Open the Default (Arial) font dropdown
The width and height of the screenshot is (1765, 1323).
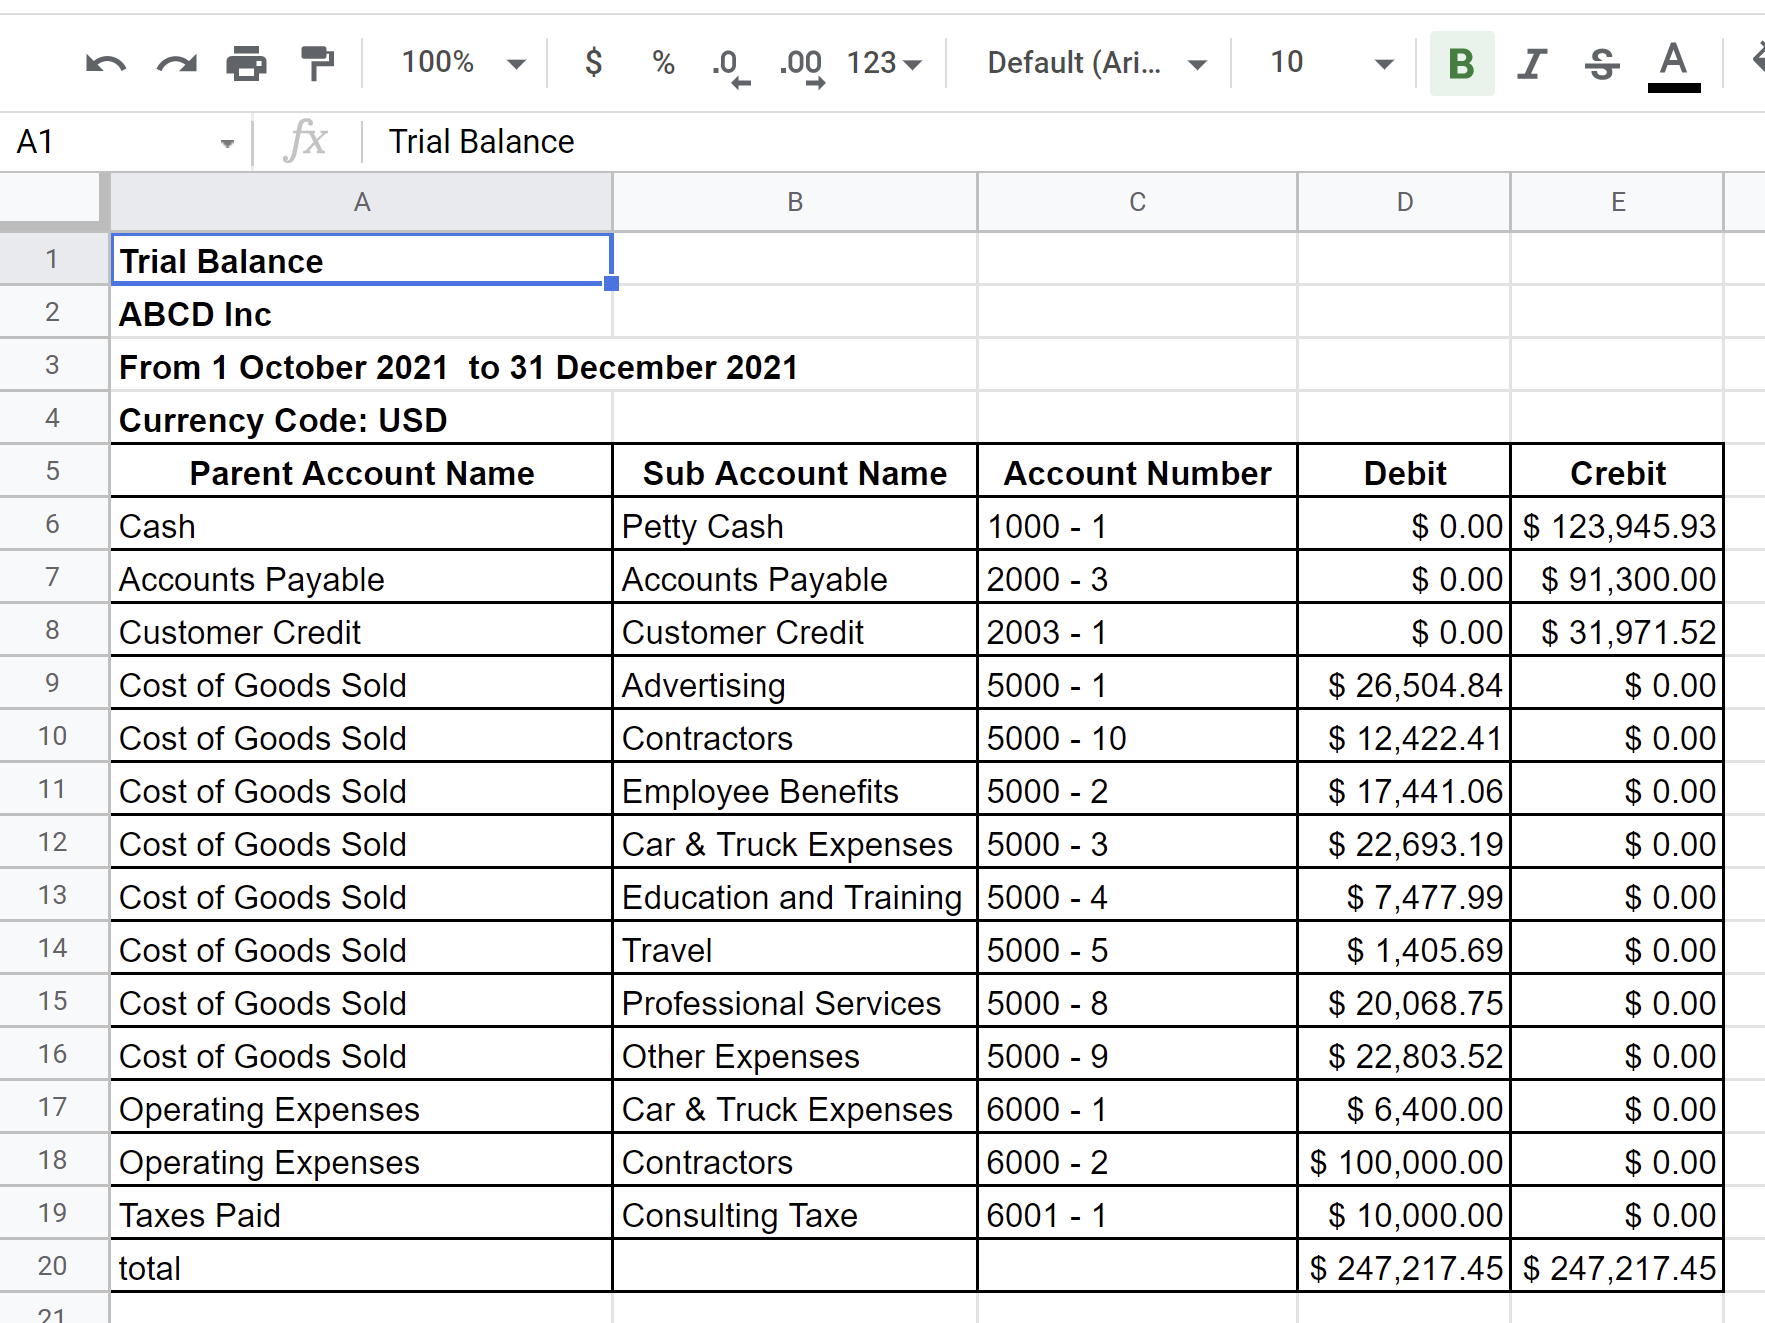click(x=1097, y=63)
